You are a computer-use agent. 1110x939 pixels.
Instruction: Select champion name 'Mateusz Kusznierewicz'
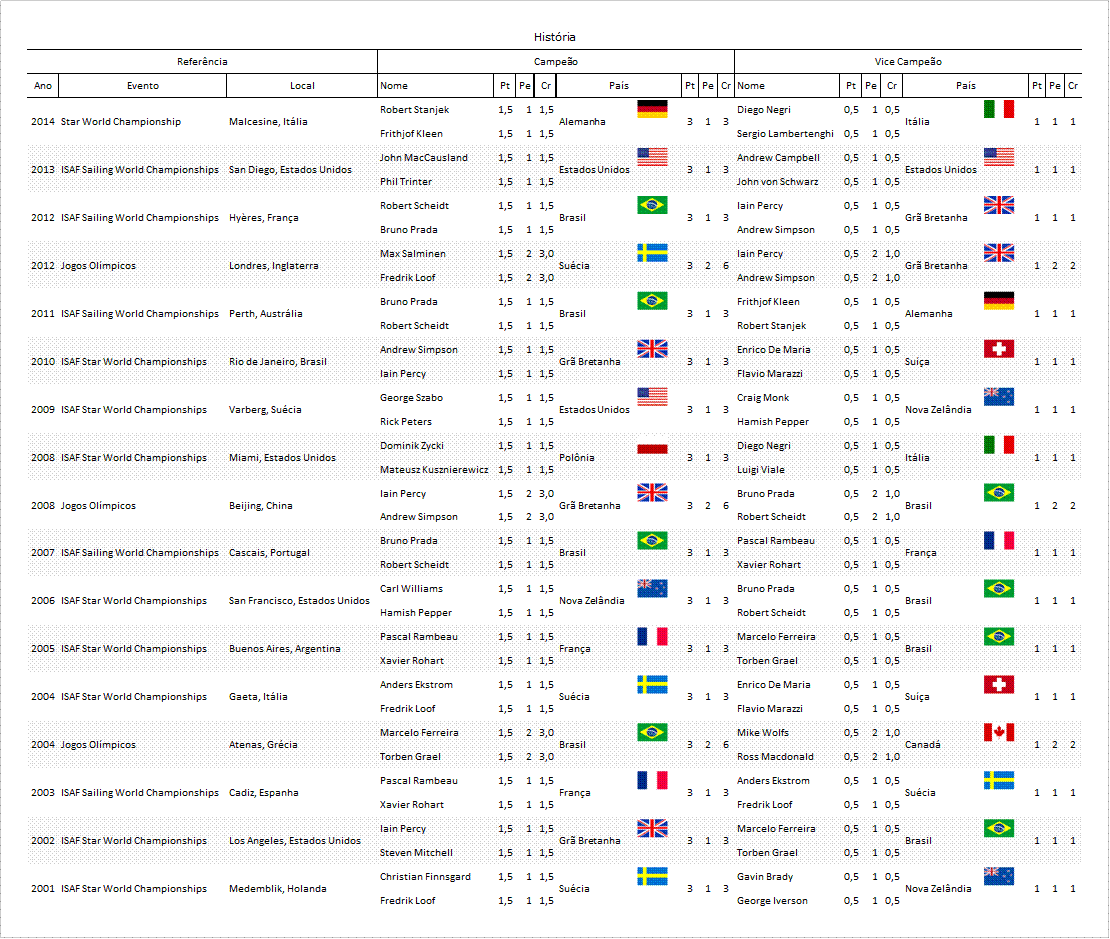434,470
